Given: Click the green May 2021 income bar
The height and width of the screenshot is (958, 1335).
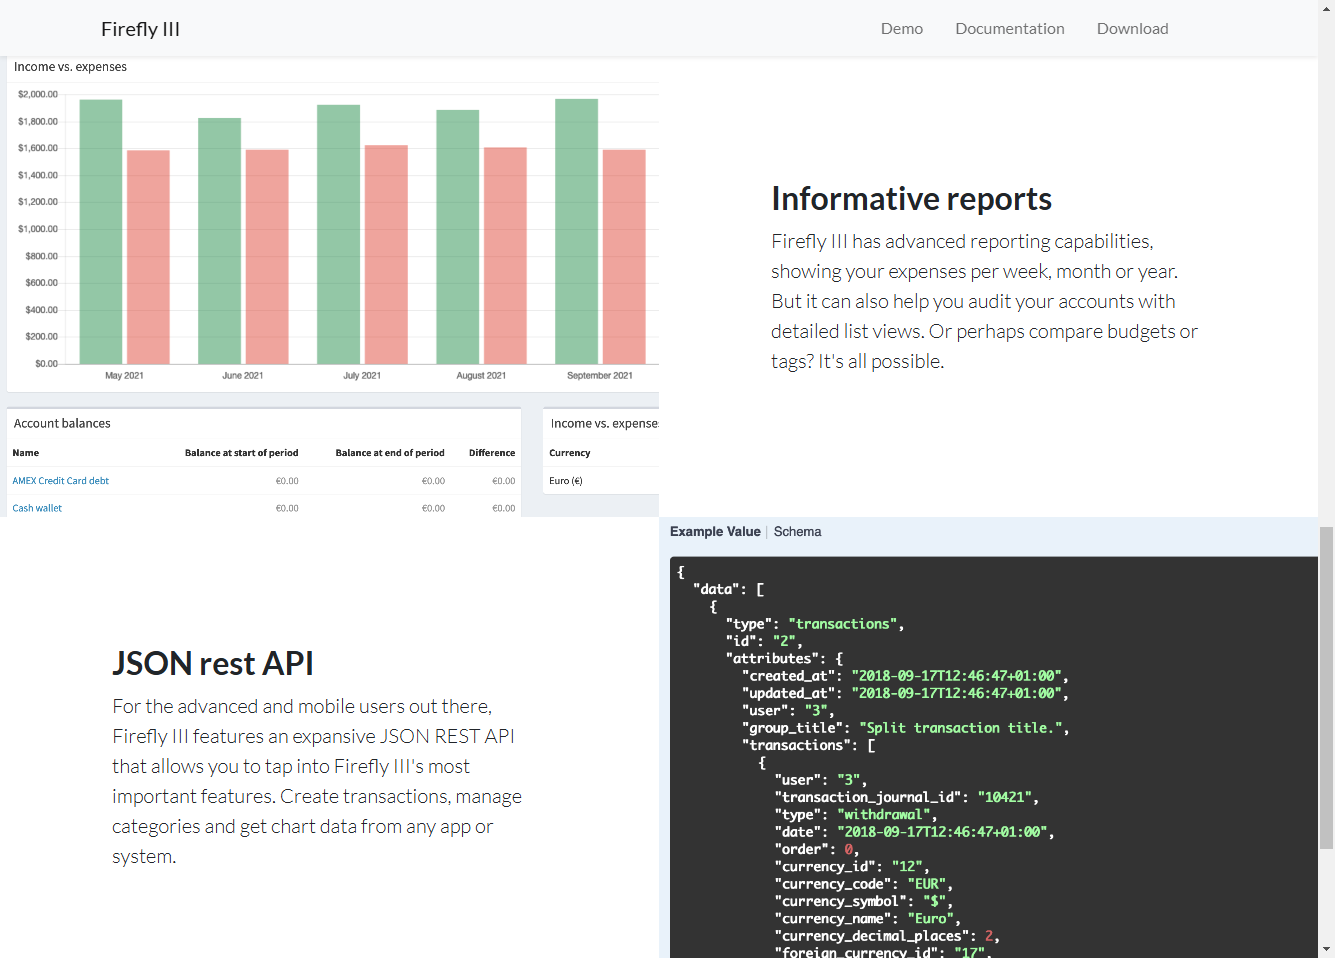Looking at the screenshot, I should pos(101,232).
